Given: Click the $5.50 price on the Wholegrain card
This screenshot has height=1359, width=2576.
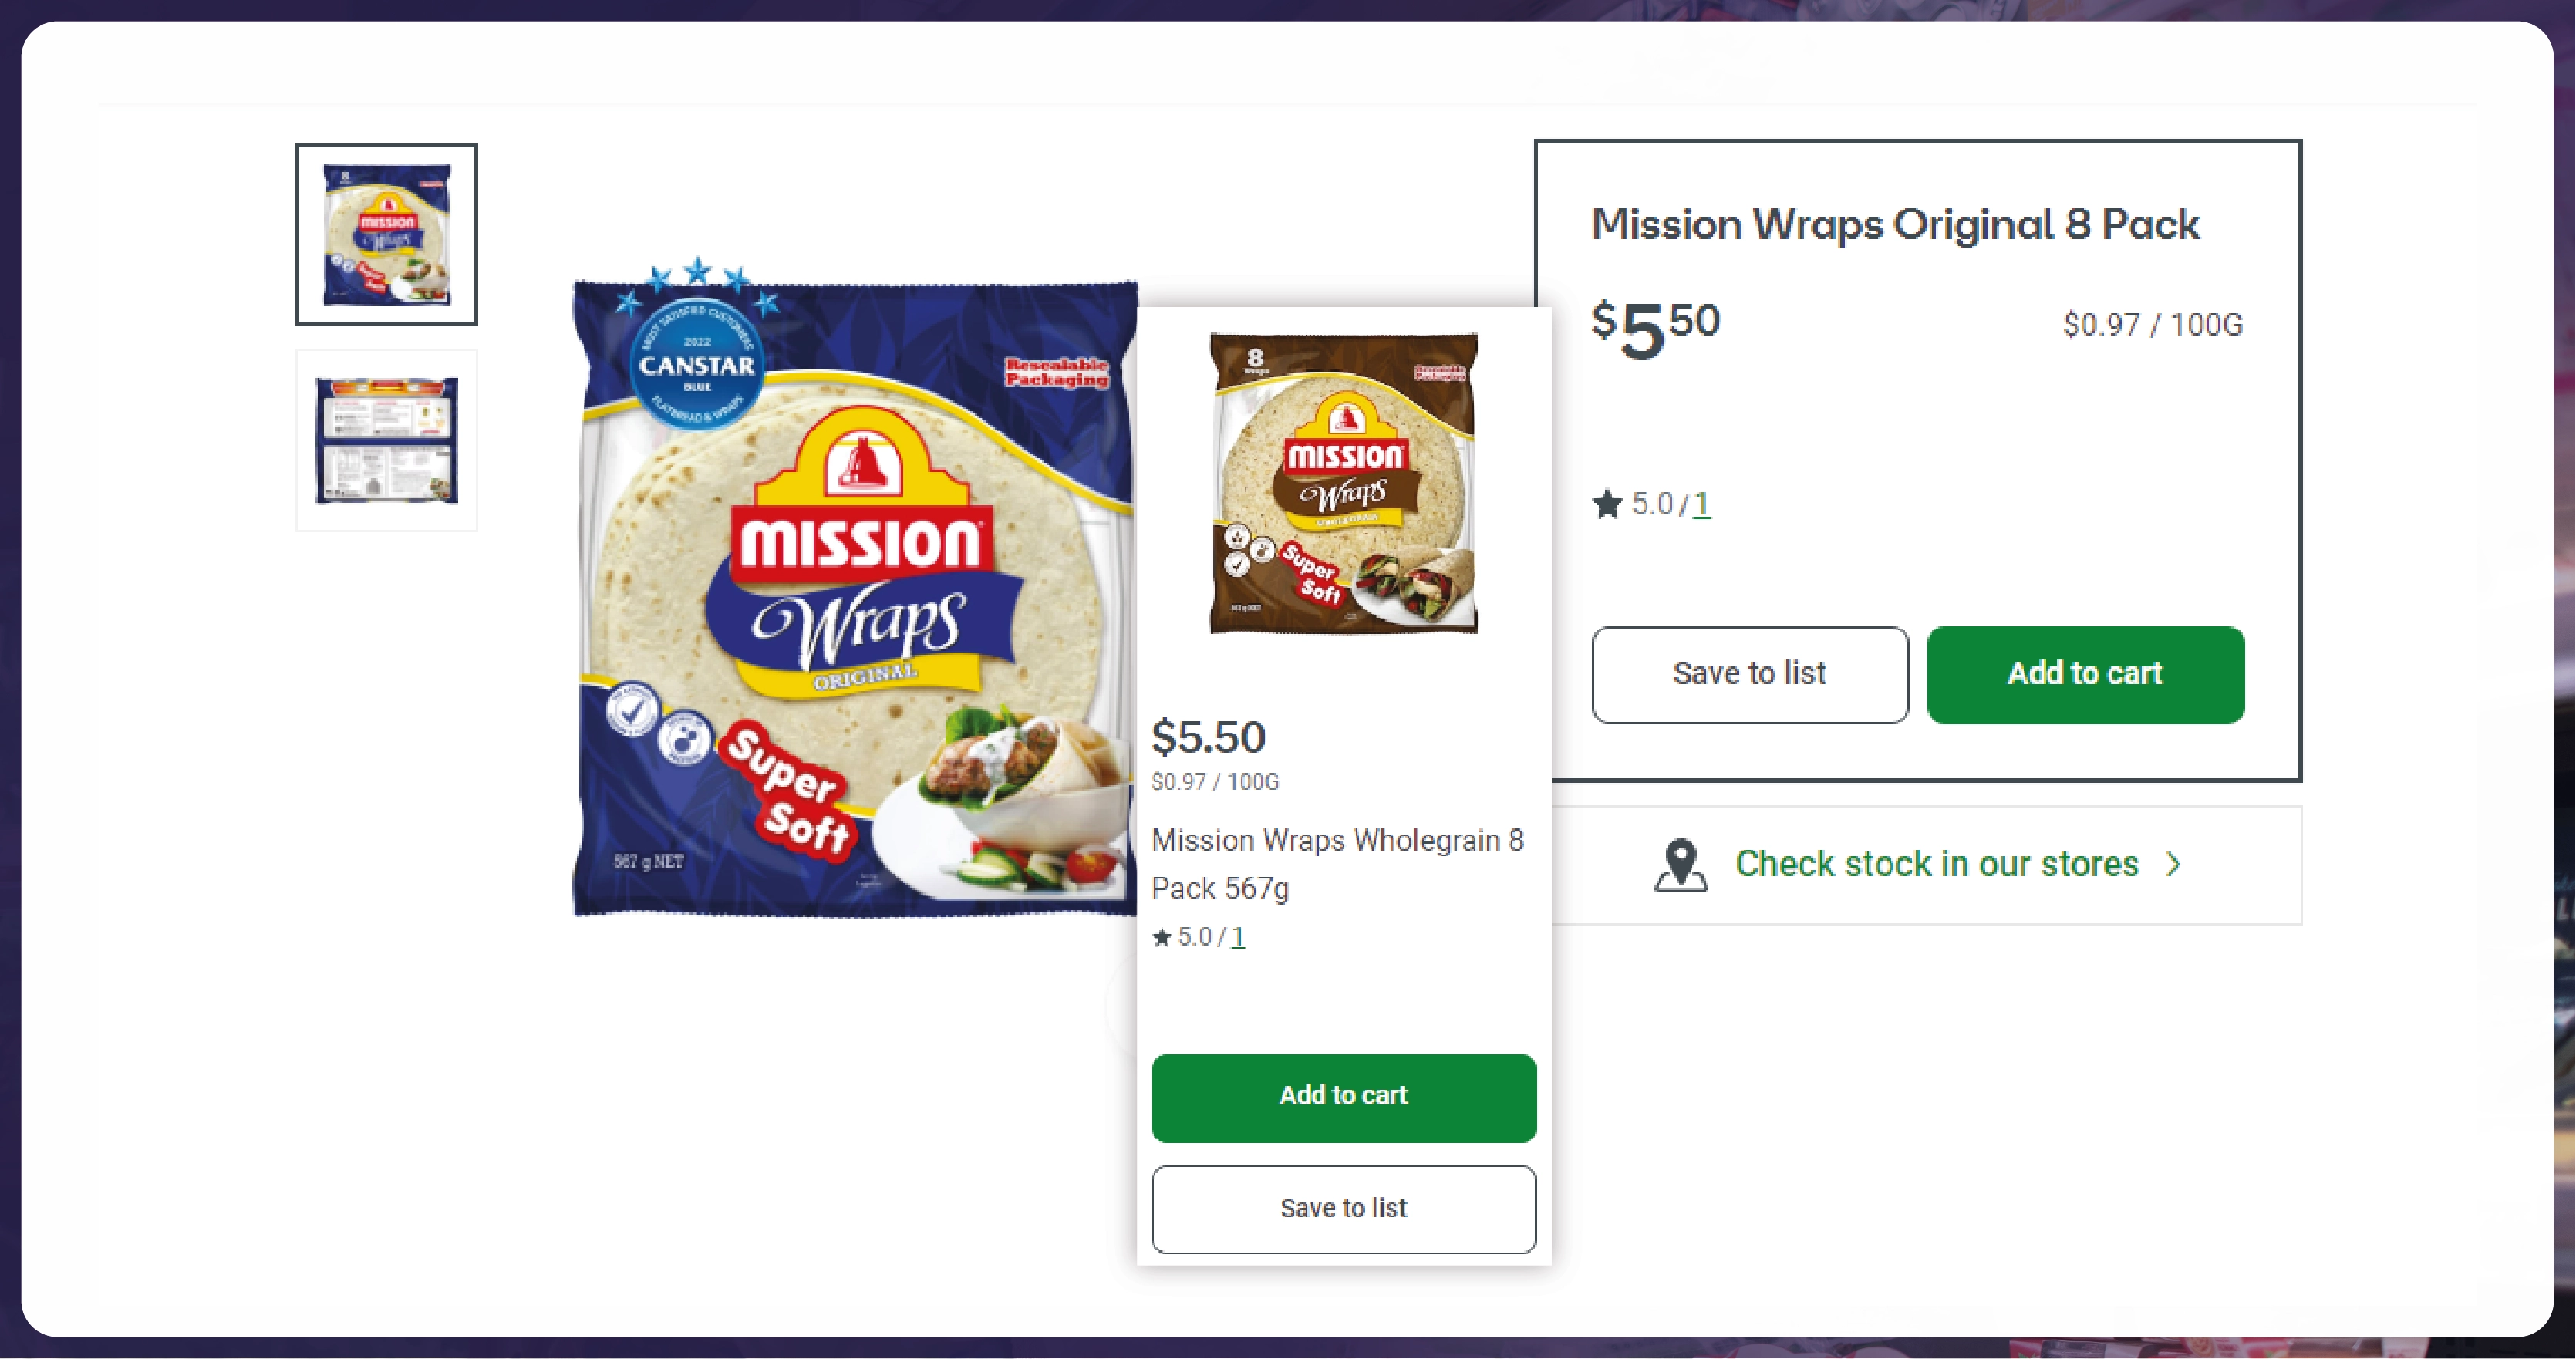Looking at the screenshot, I should tap(1208, 738).
